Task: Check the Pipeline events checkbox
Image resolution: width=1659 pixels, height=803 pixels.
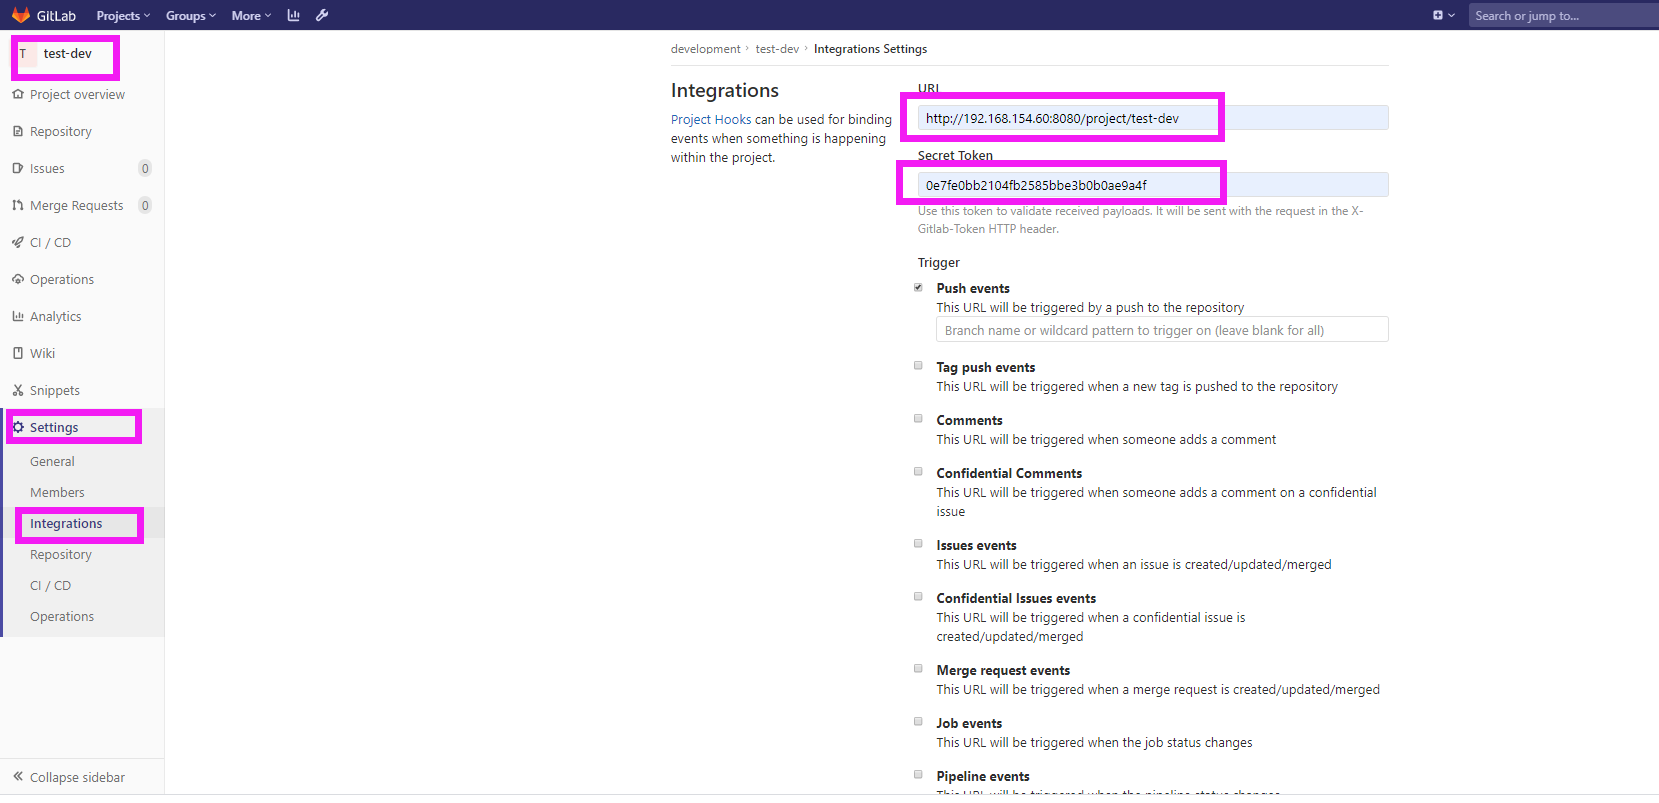Action: pos(918,775)
